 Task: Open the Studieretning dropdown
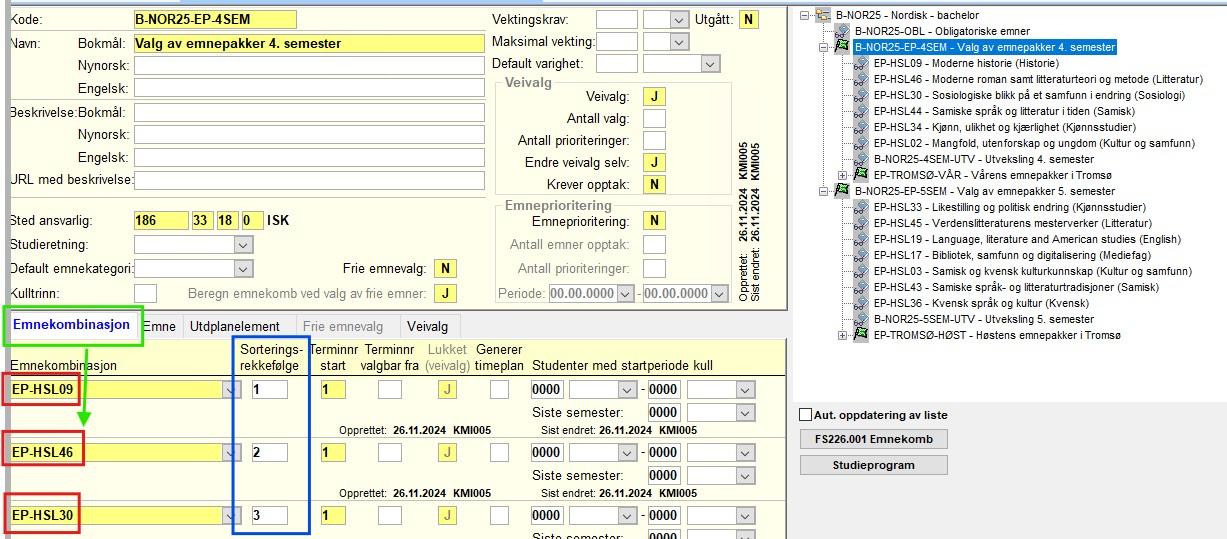[243, 245]
